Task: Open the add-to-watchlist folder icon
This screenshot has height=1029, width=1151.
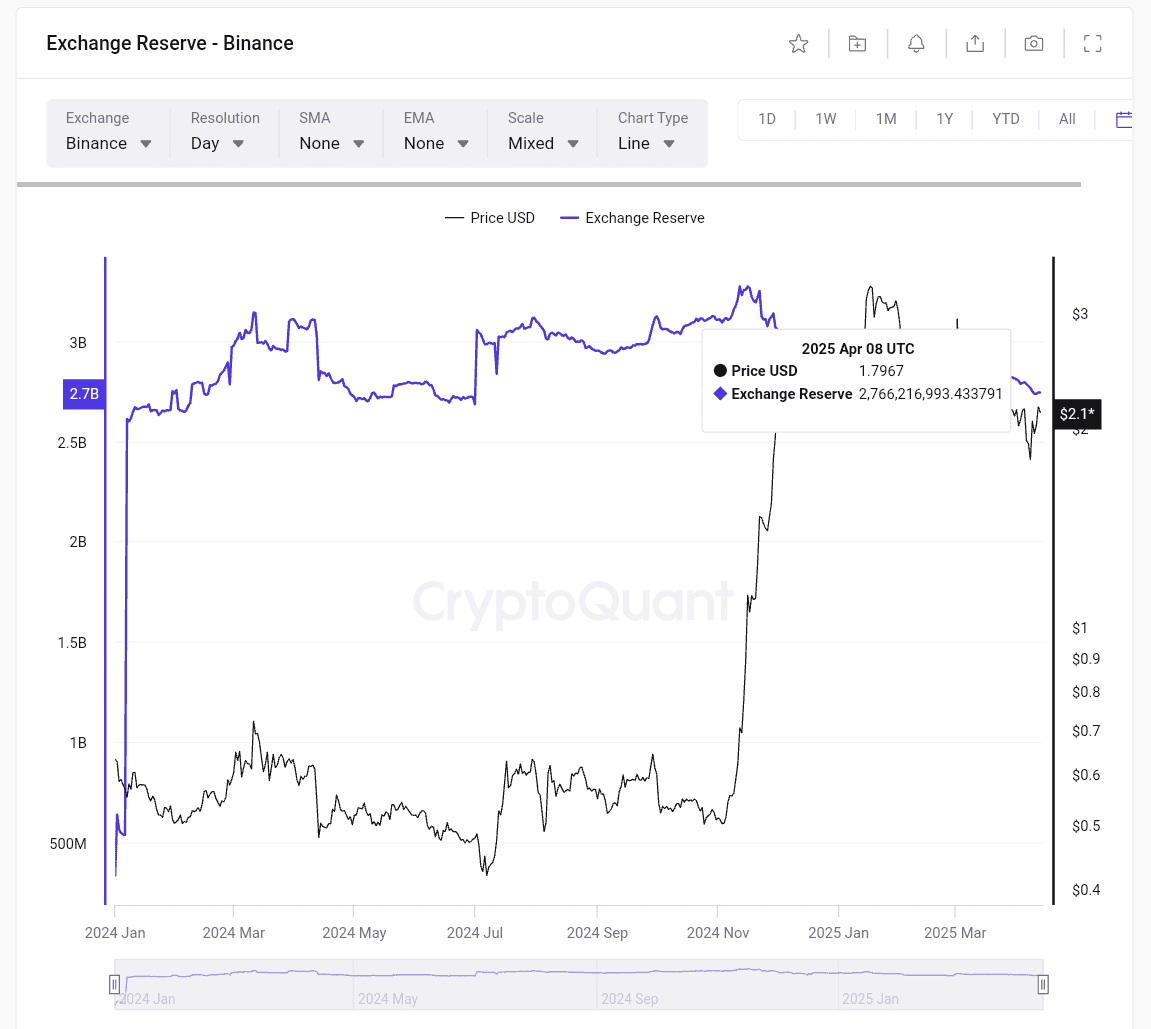Action: pos(857,43)
